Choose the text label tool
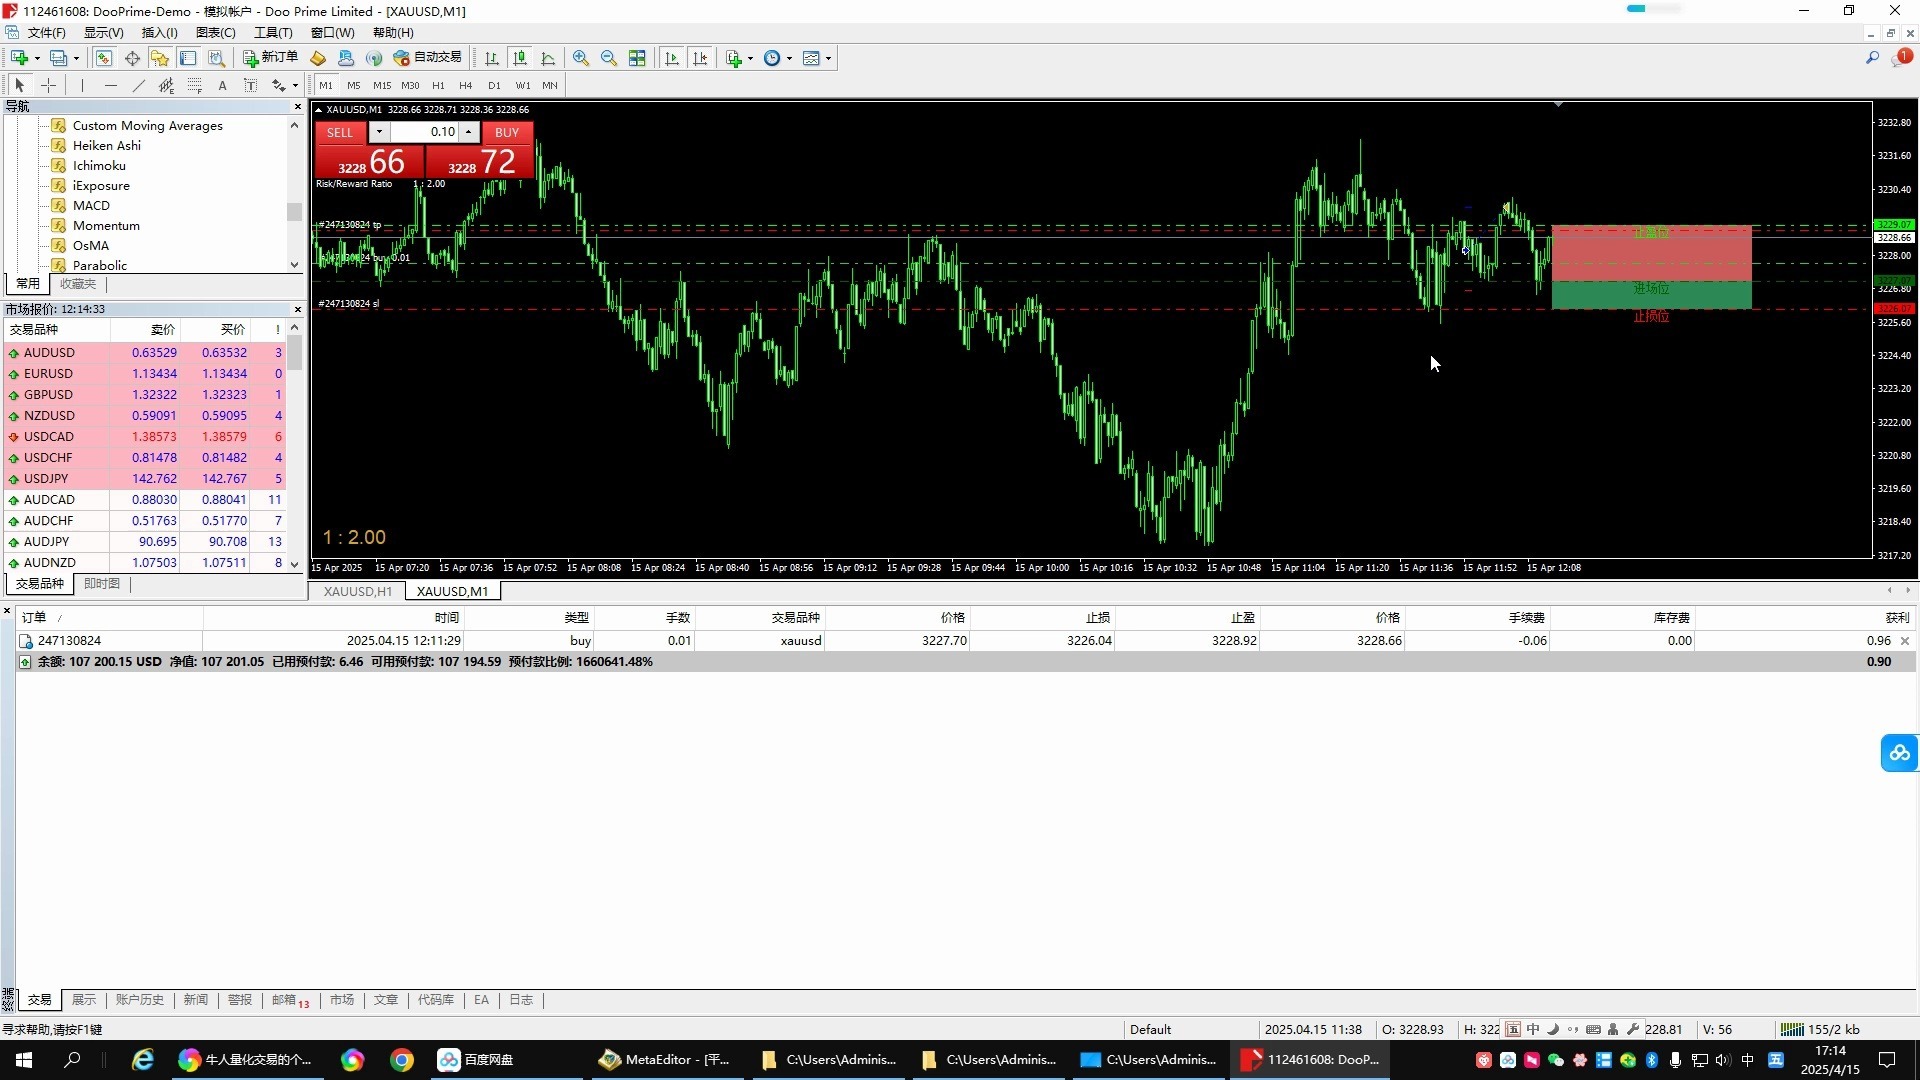 tap(222, 85)
